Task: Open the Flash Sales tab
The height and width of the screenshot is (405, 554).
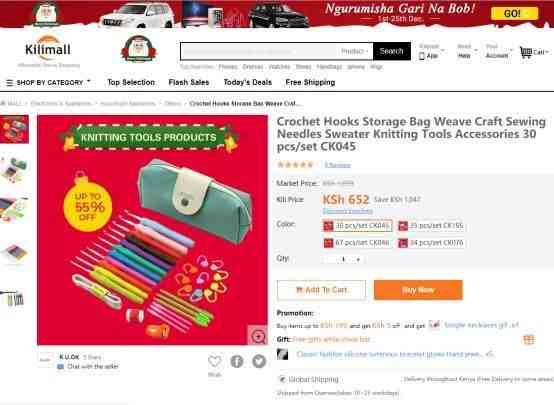Action: pyautogui.click(x=189, y=82)
